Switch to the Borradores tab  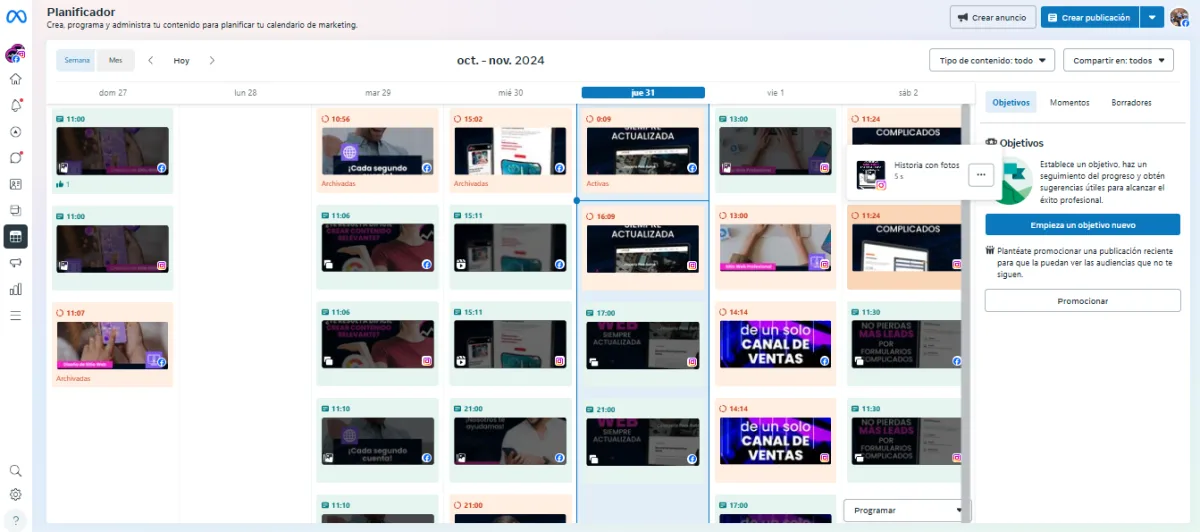tap(1131, 102)
